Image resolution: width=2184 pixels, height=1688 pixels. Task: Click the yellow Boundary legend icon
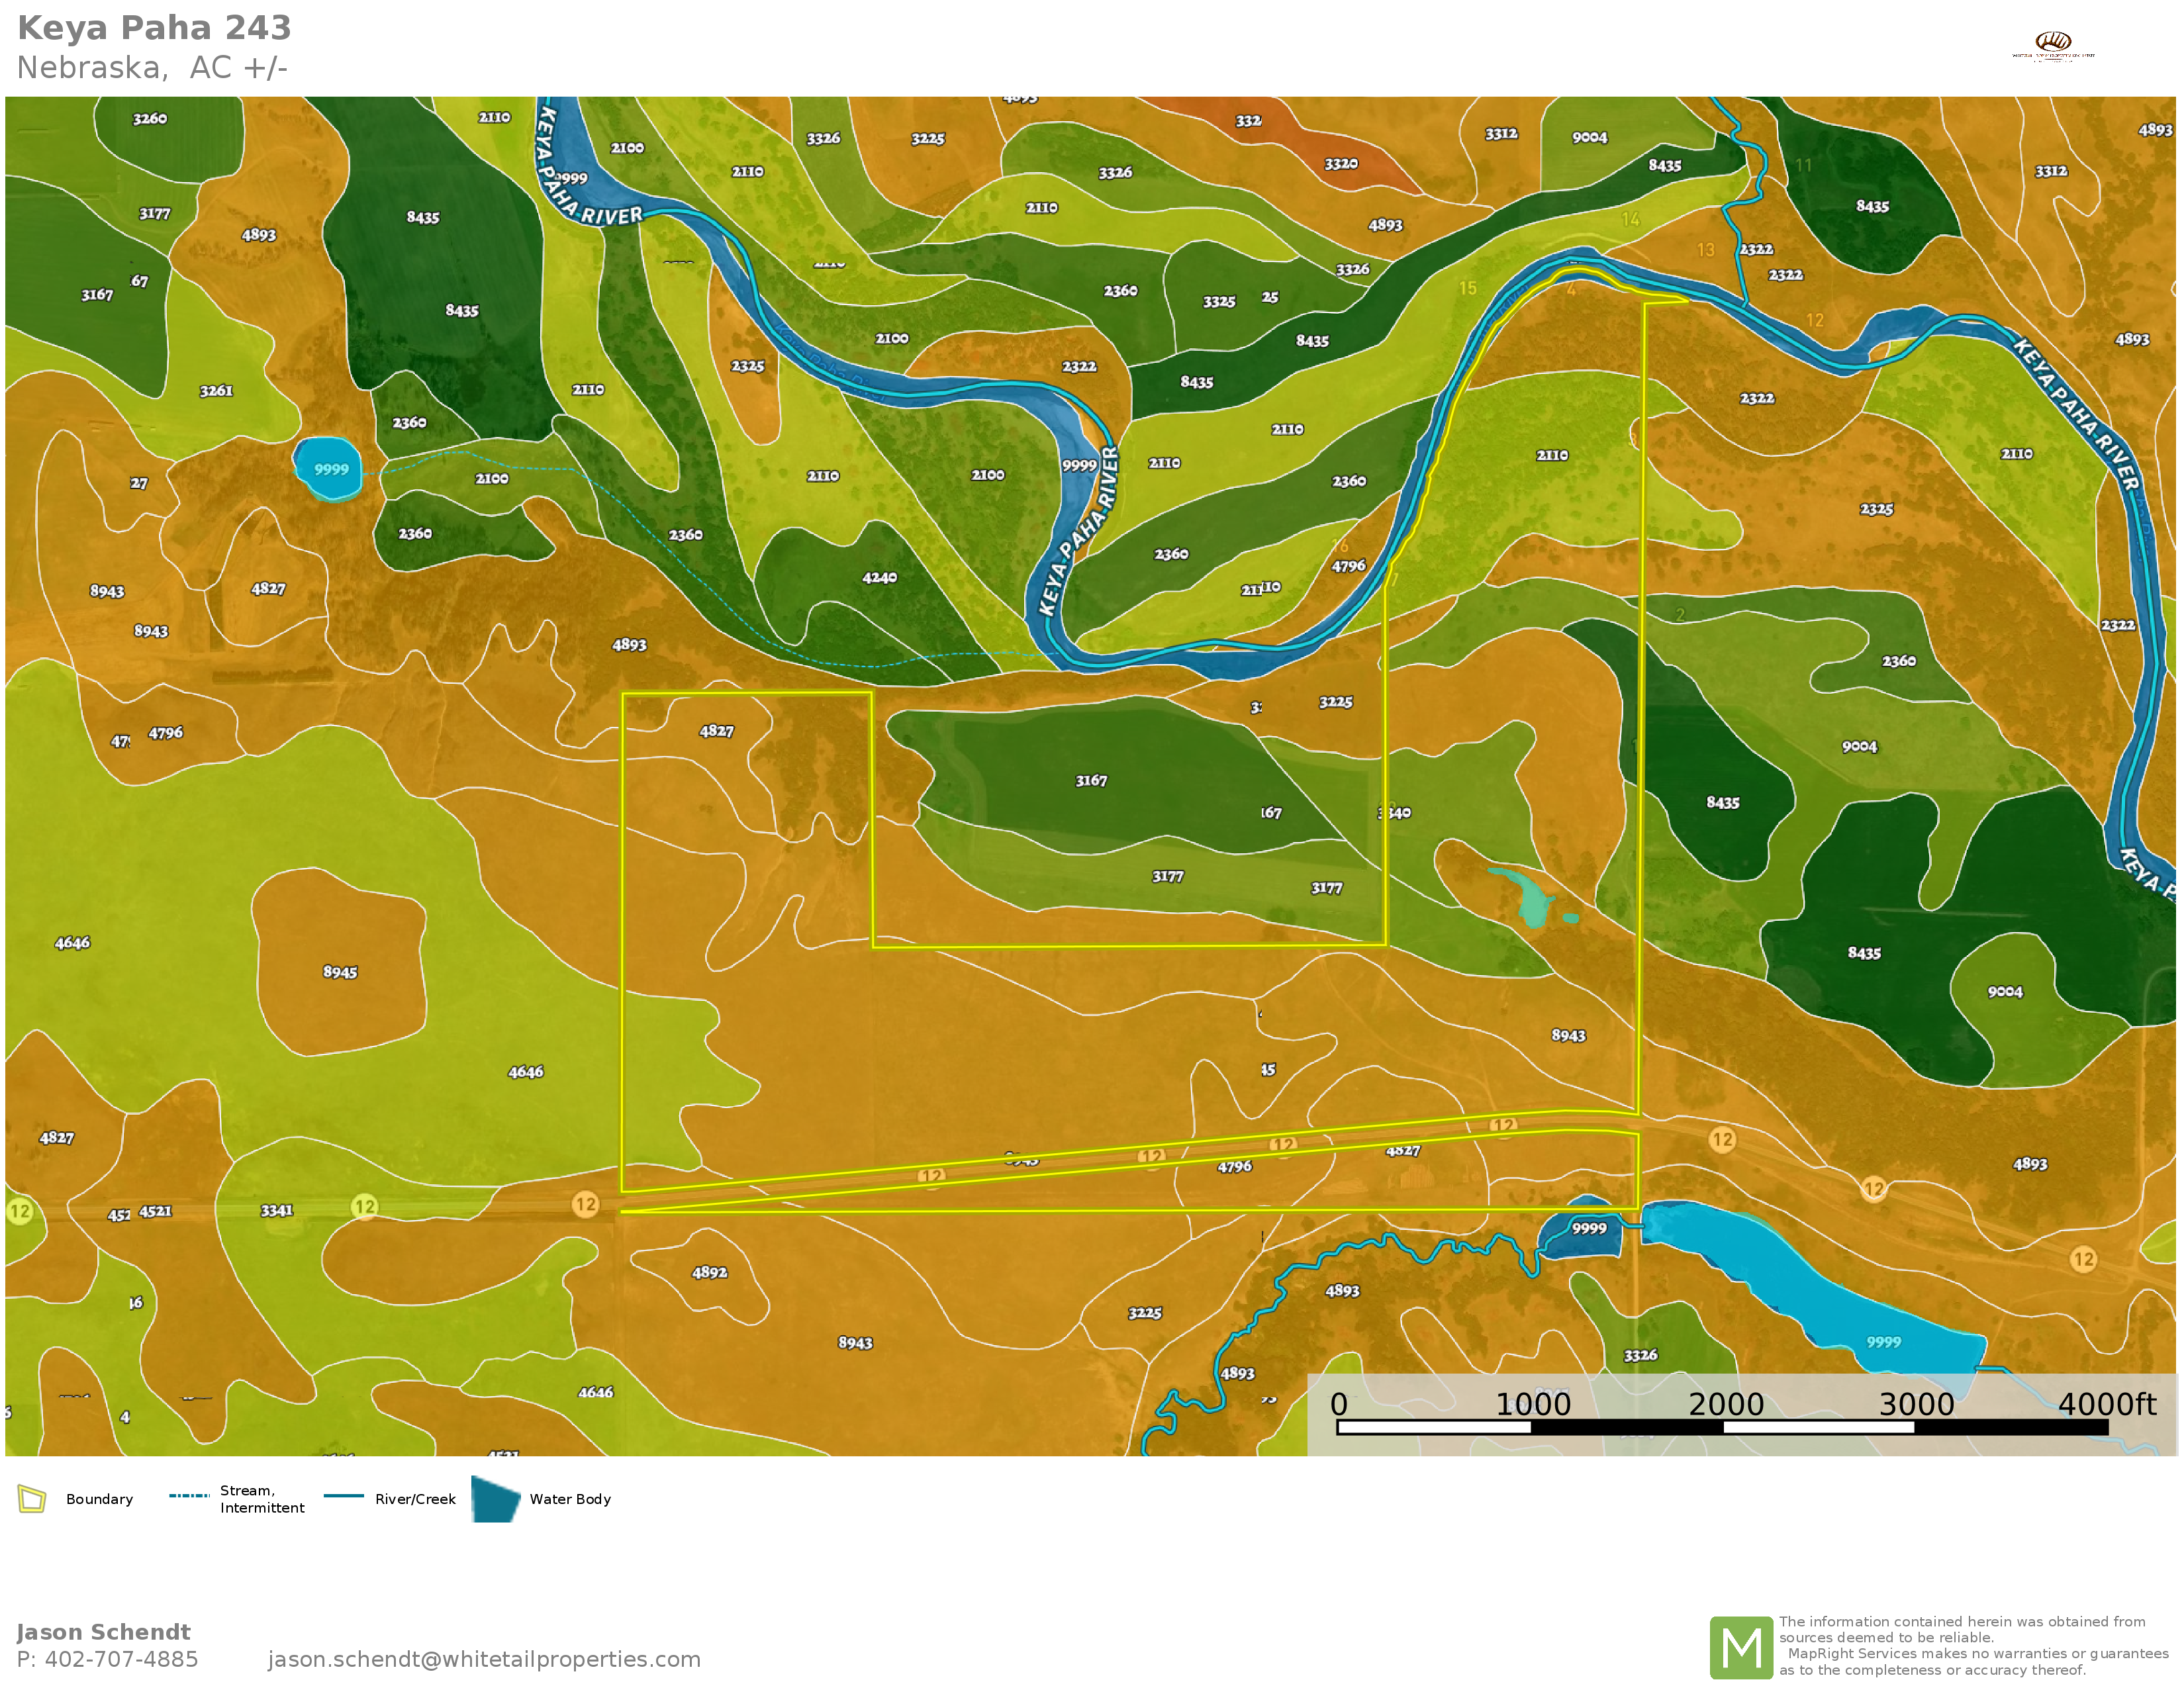pos(32,1499)
